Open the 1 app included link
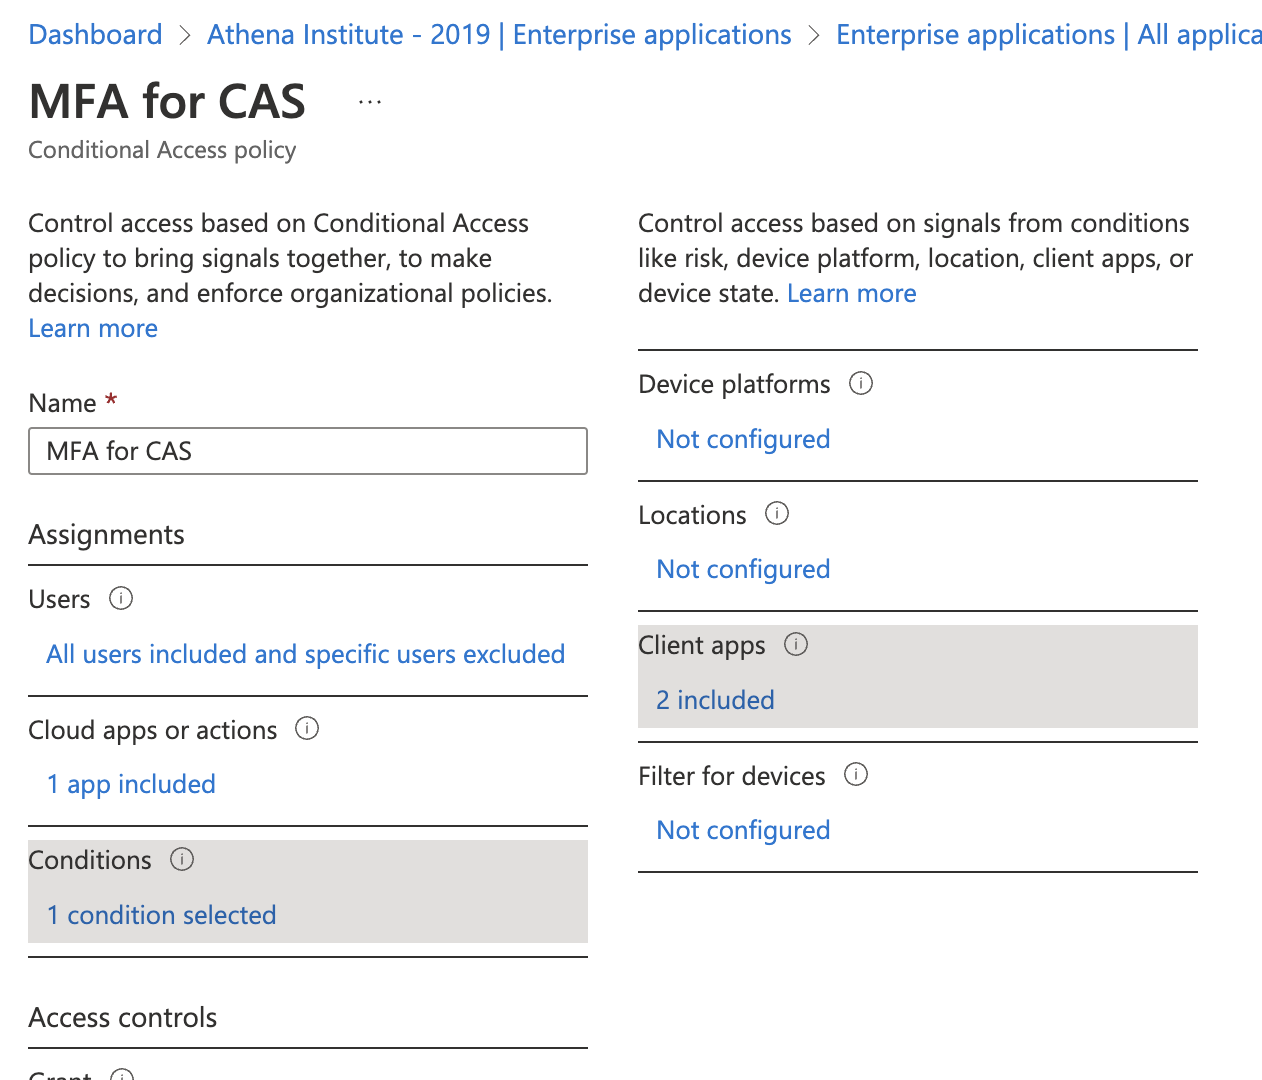The image size is (1262, 1080). click(x=131, y=784)
